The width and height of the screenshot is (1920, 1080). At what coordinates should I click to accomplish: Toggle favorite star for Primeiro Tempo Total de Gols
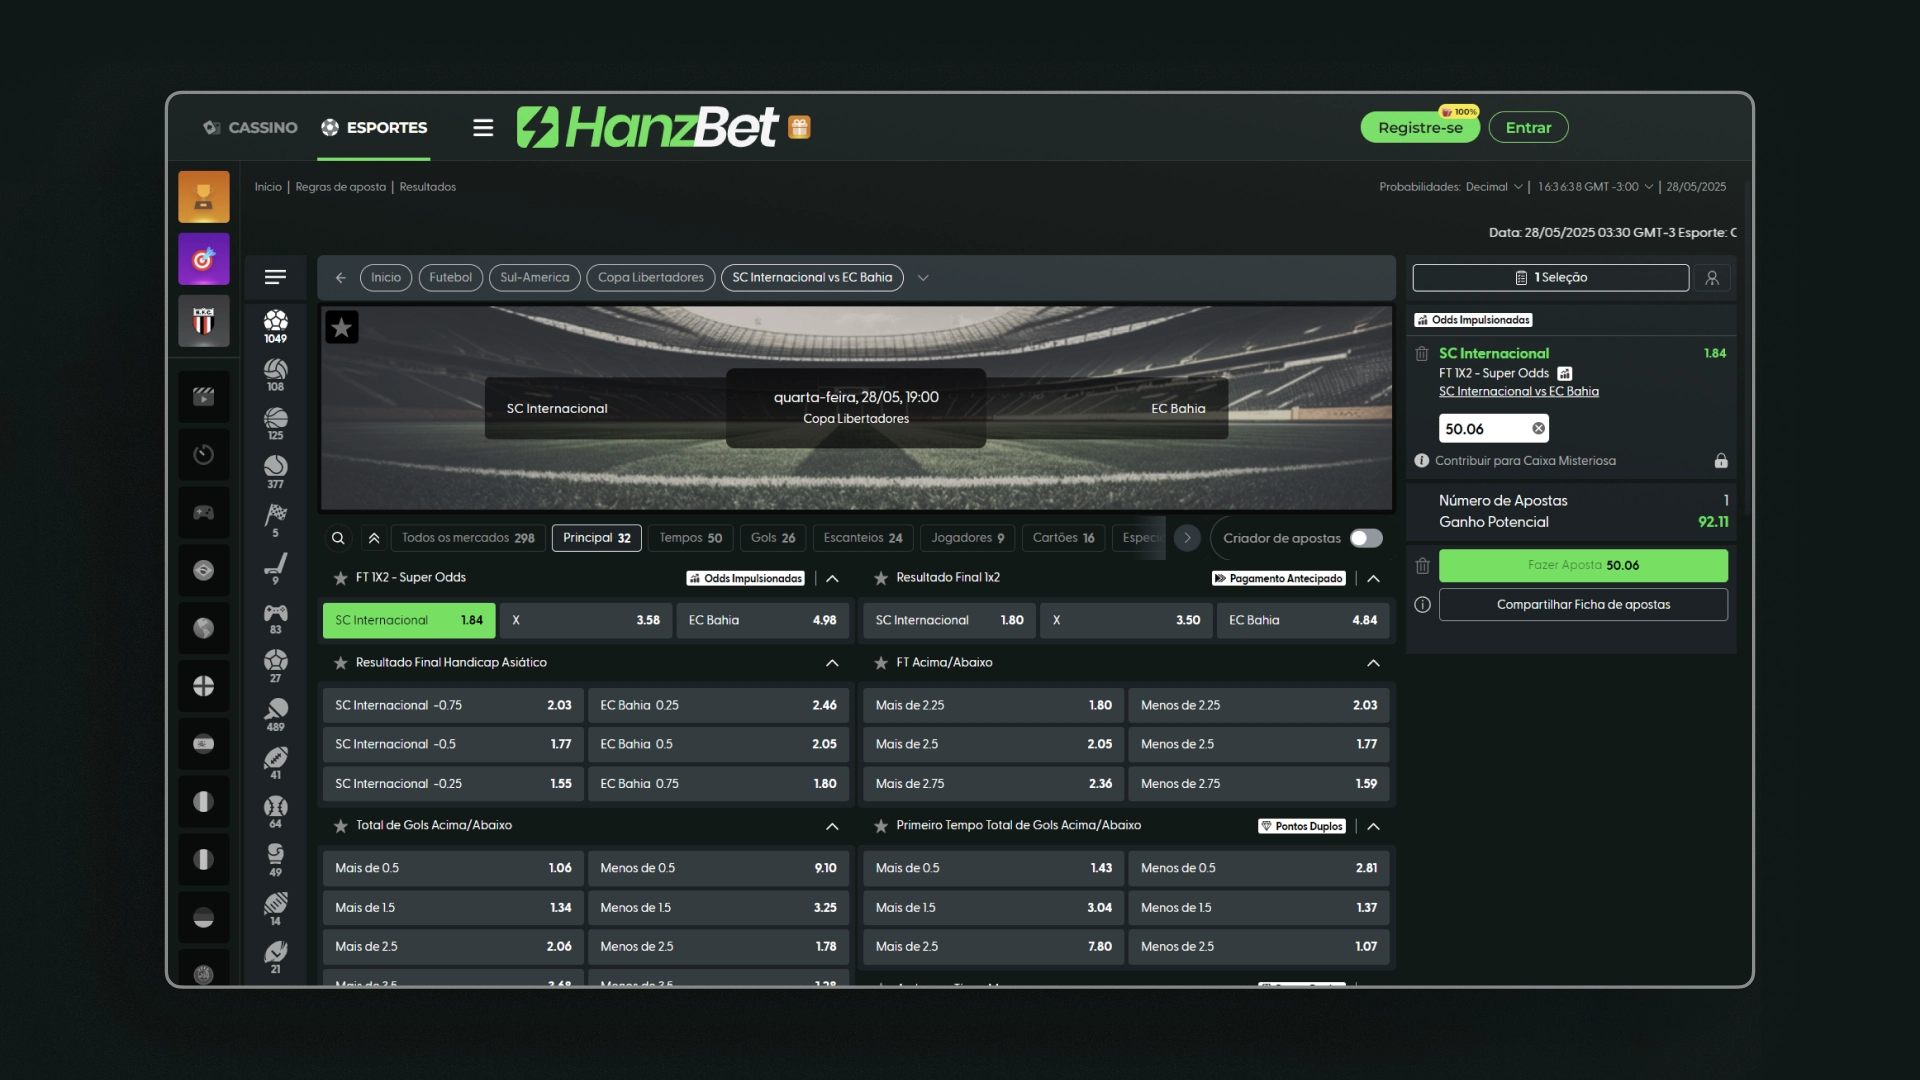click(x=881, y=826)
